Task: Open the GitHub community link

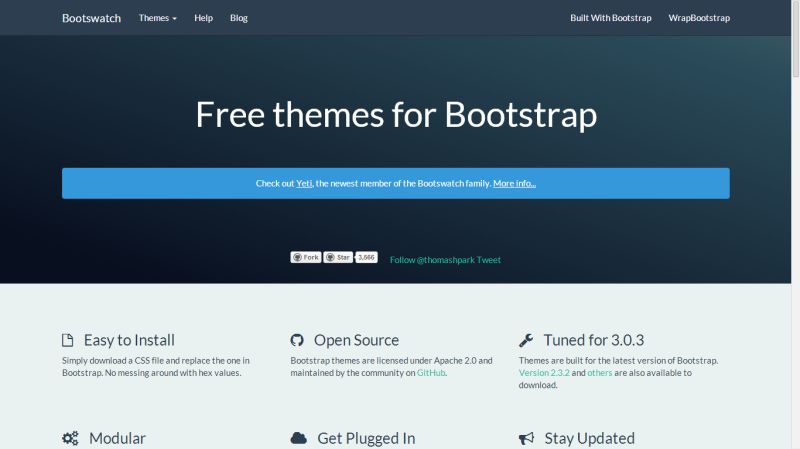Action: (x=431, y=373)
